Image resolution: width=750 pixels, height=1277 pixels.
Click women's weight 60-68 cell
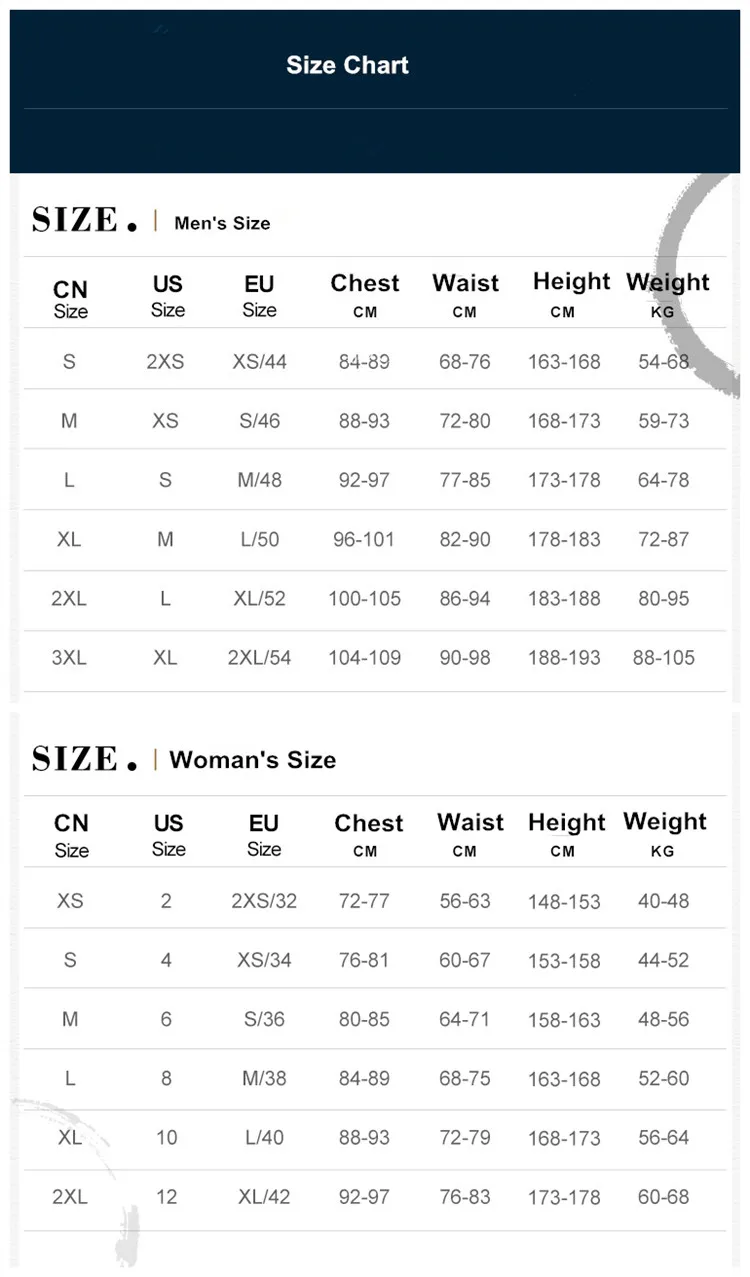[x=663, y=1197]
